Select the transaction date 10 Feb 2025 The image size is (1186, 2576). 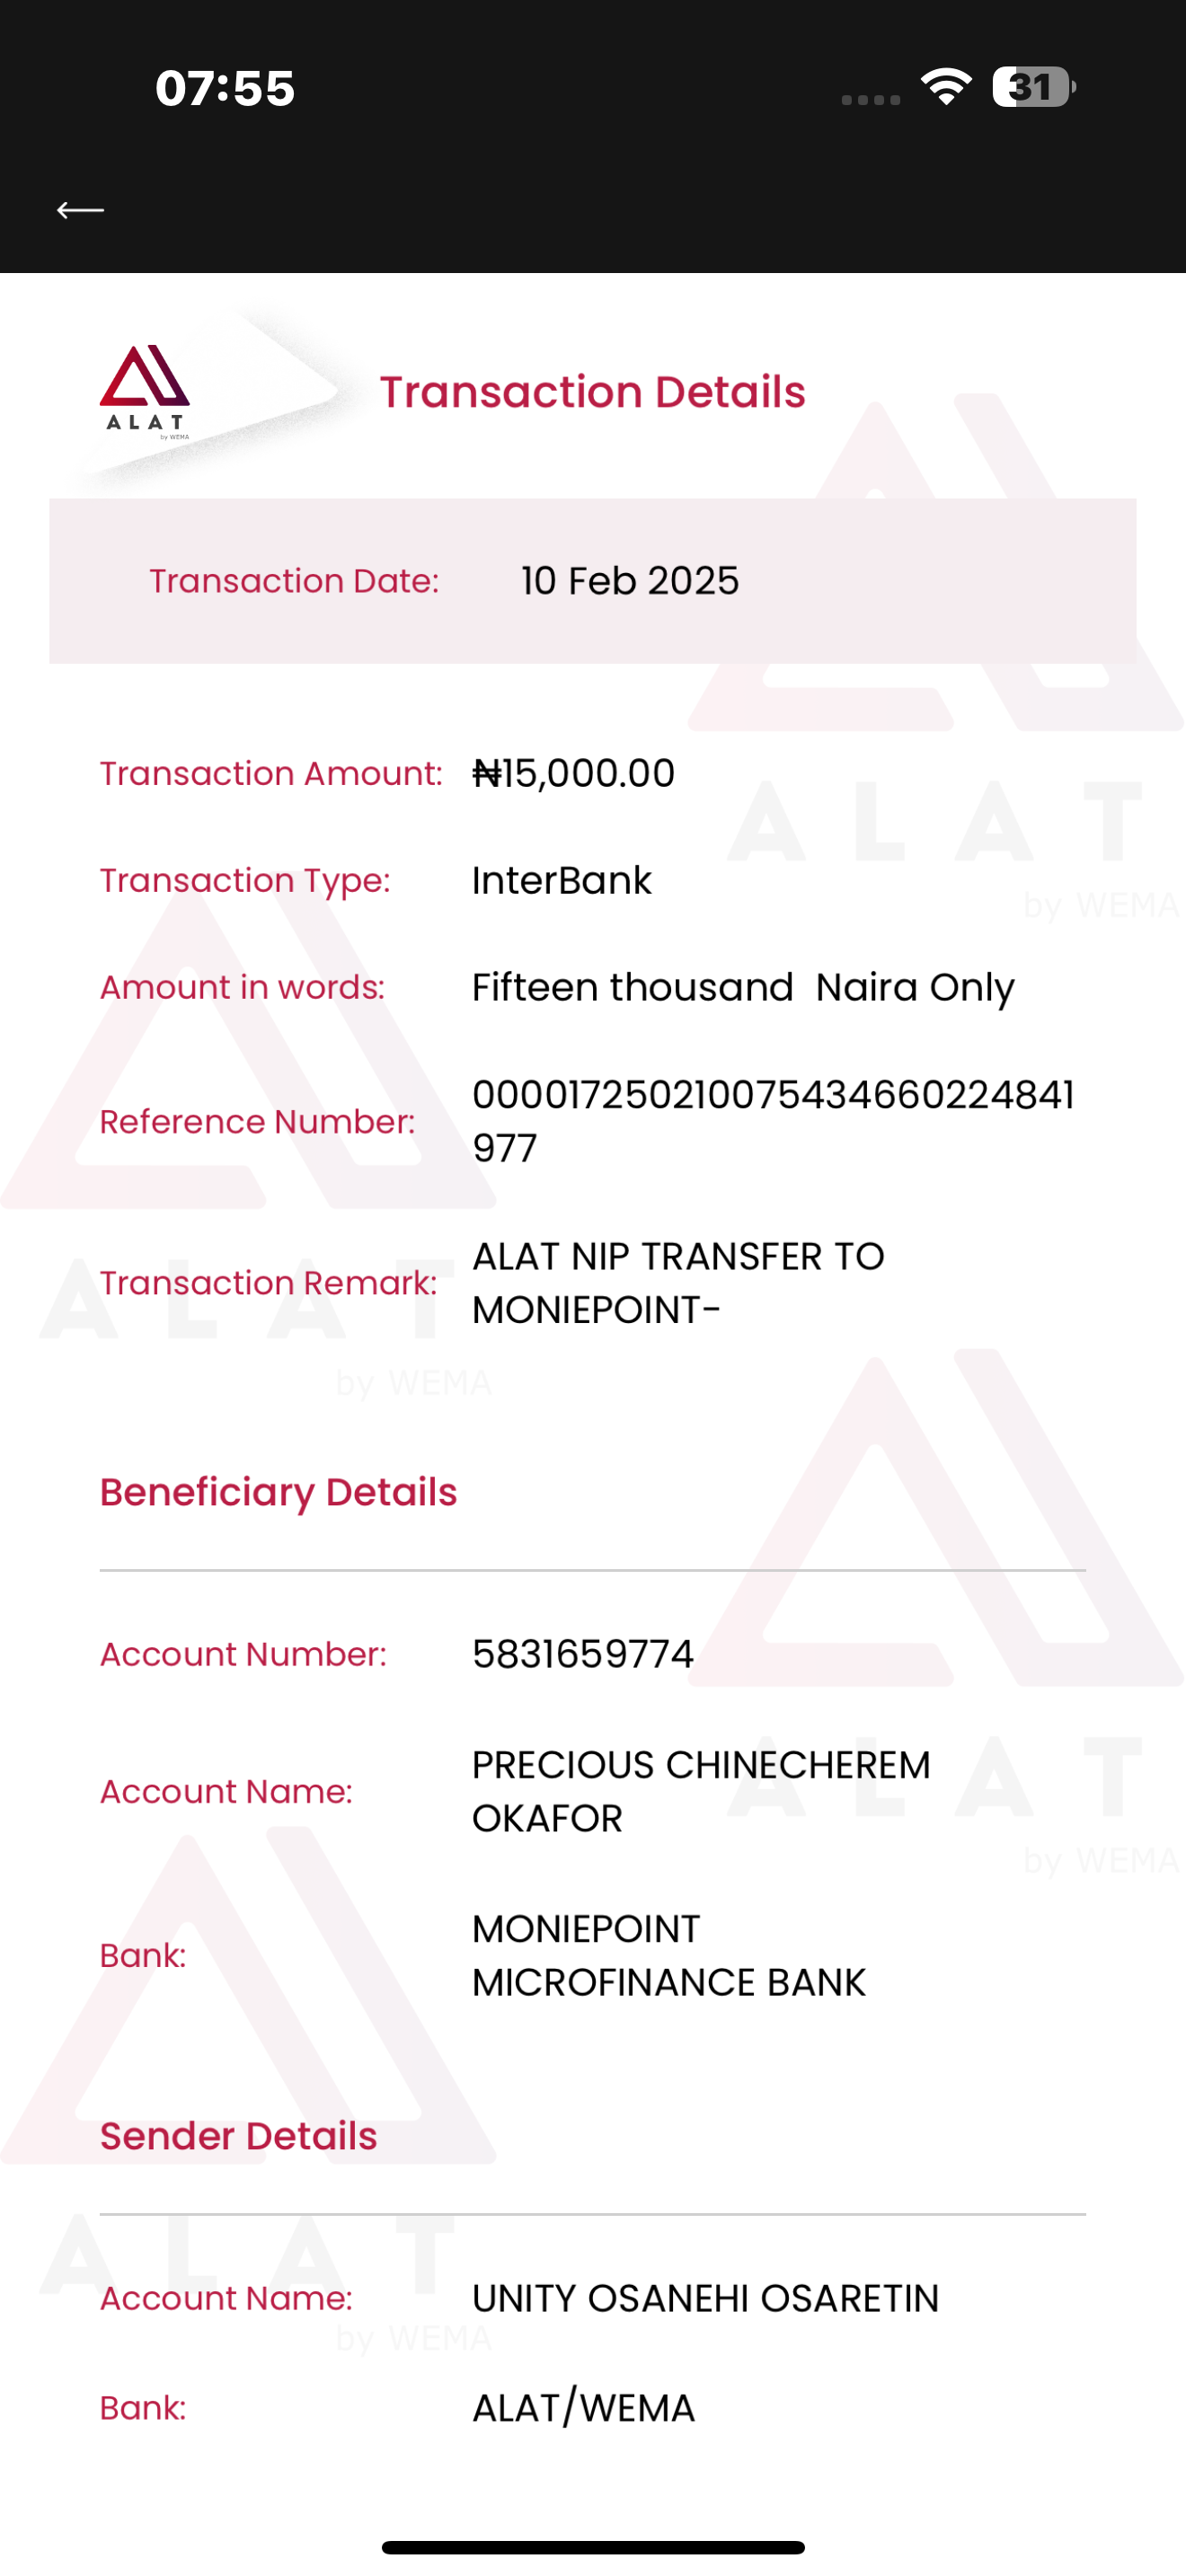coord(629,581)
